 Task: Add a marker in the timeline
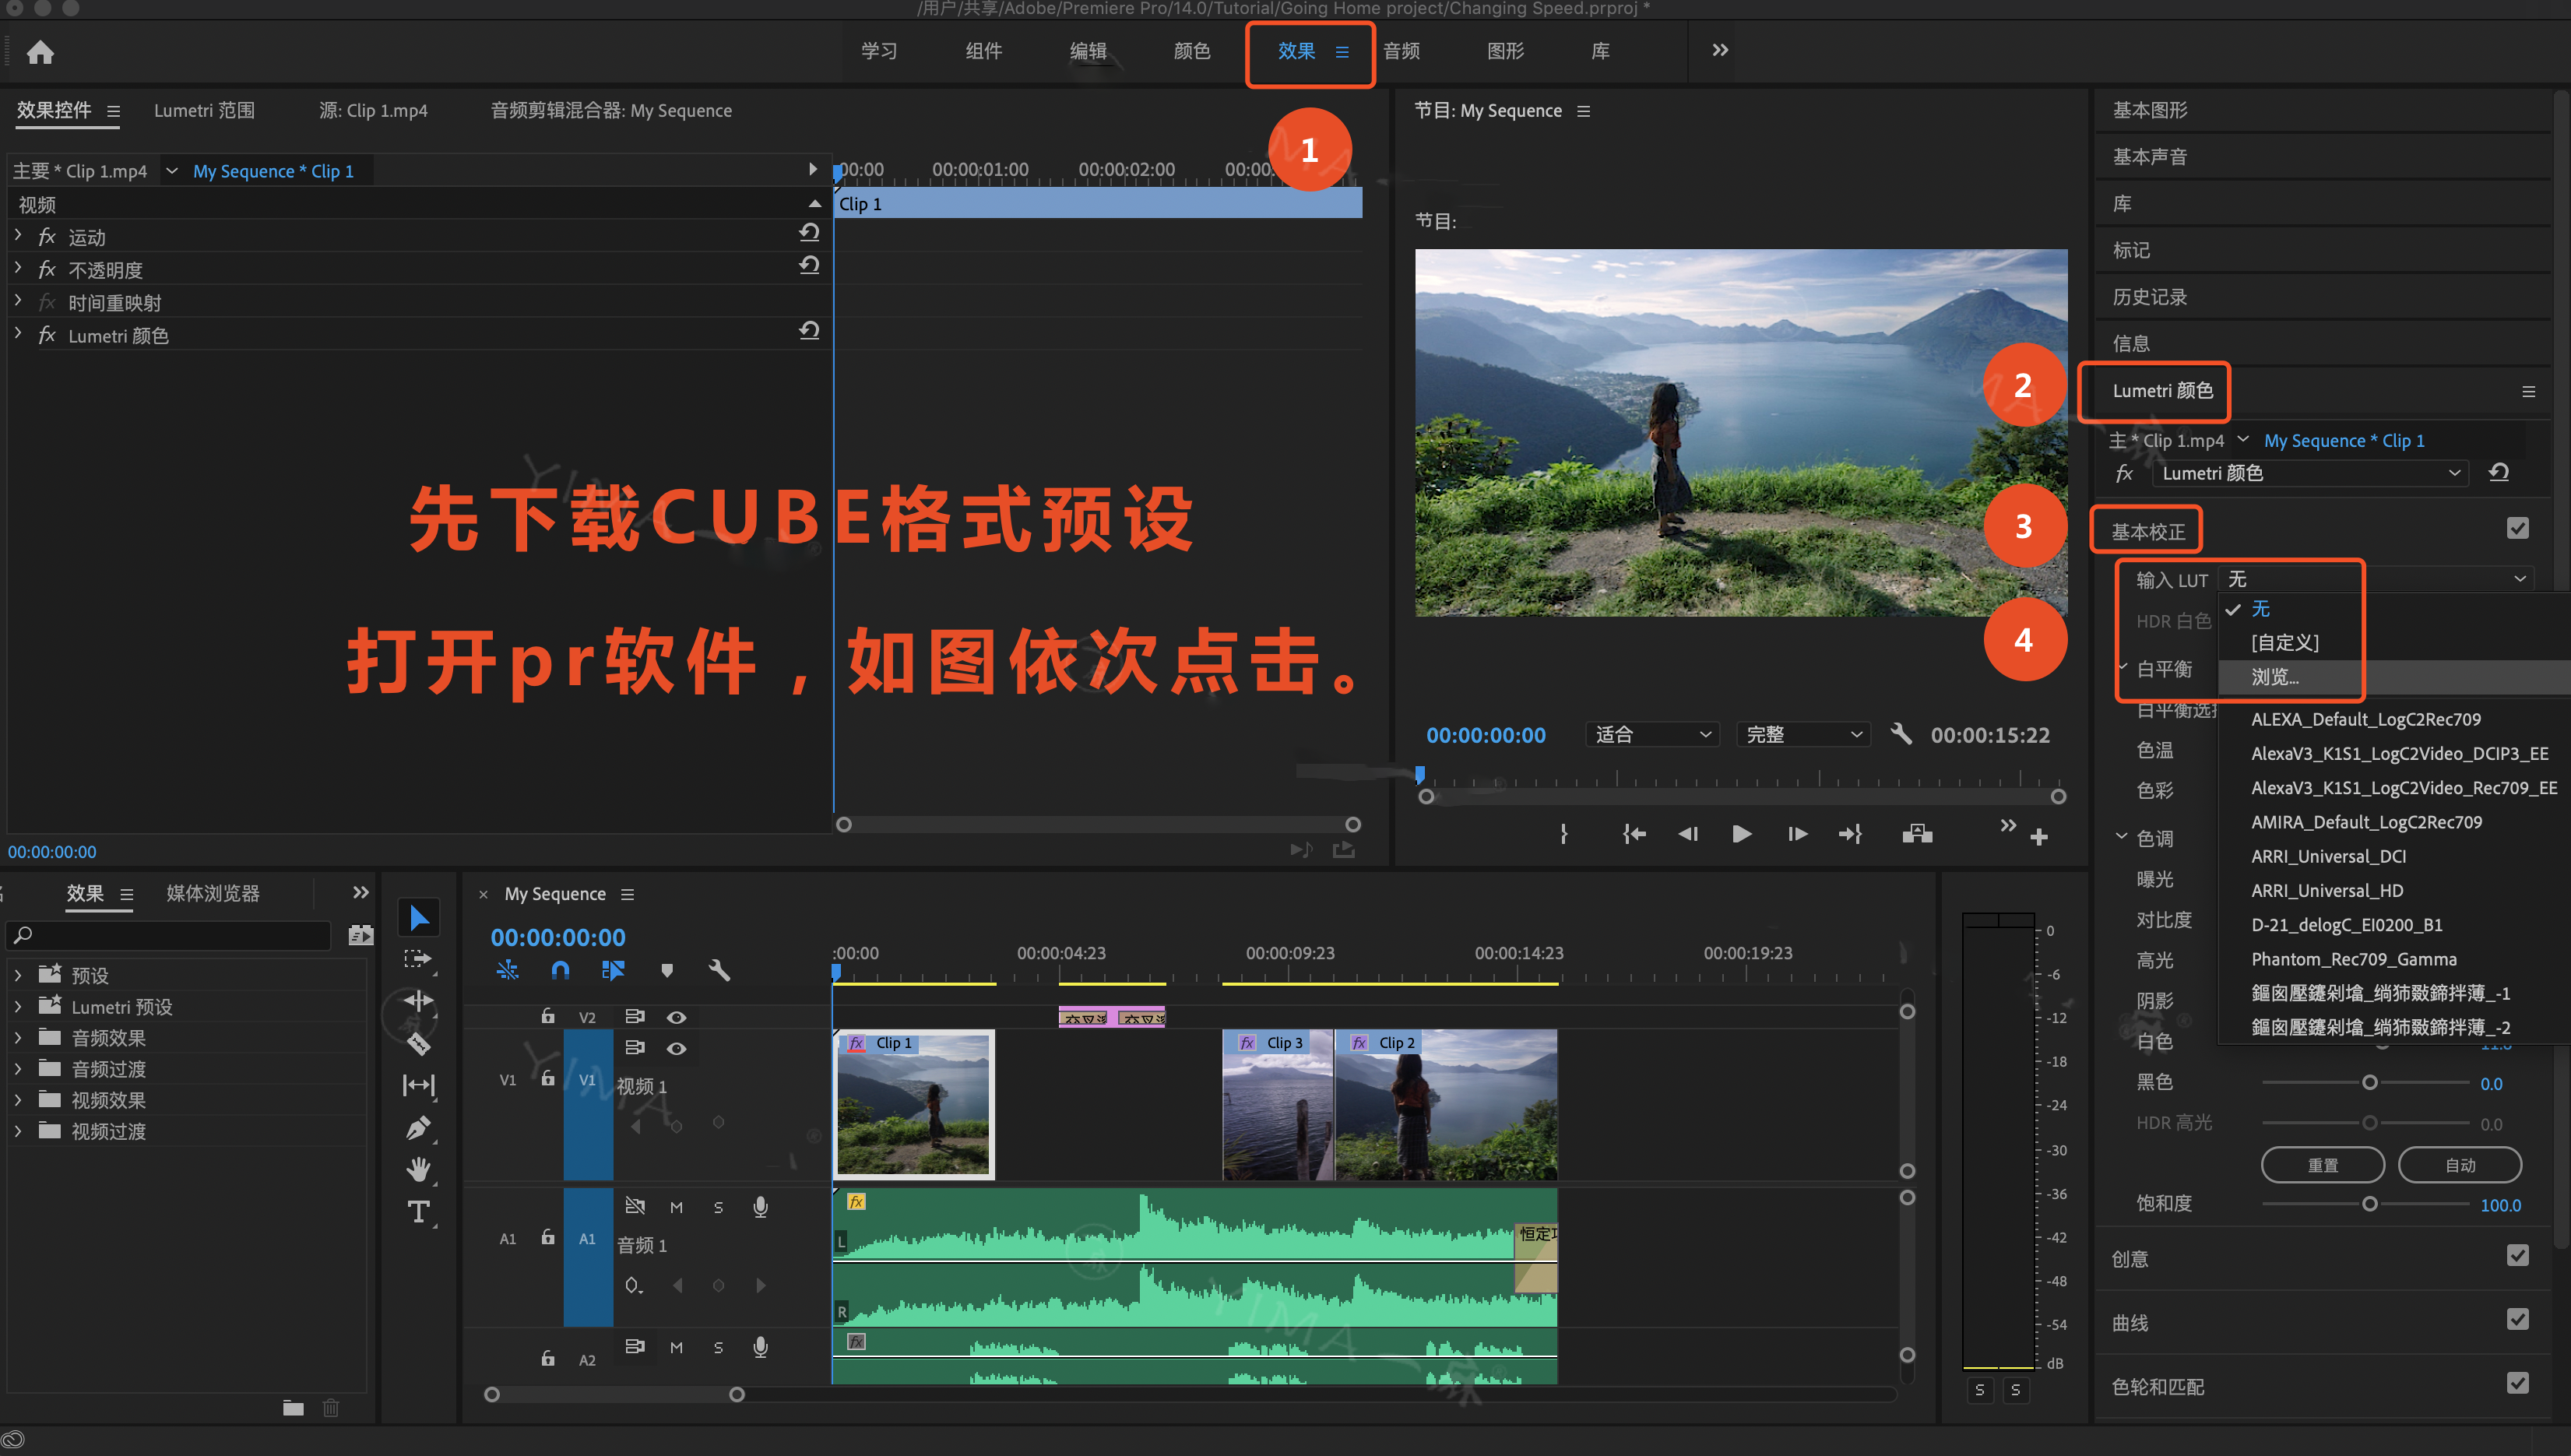tap(667, 969)
